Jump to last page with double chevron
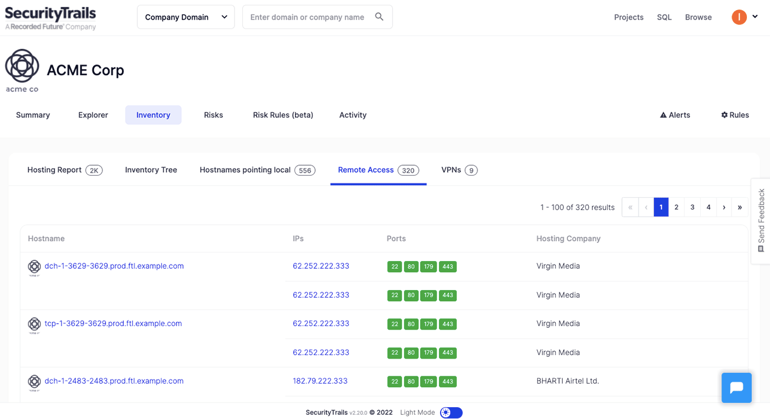 coord(740,207)
